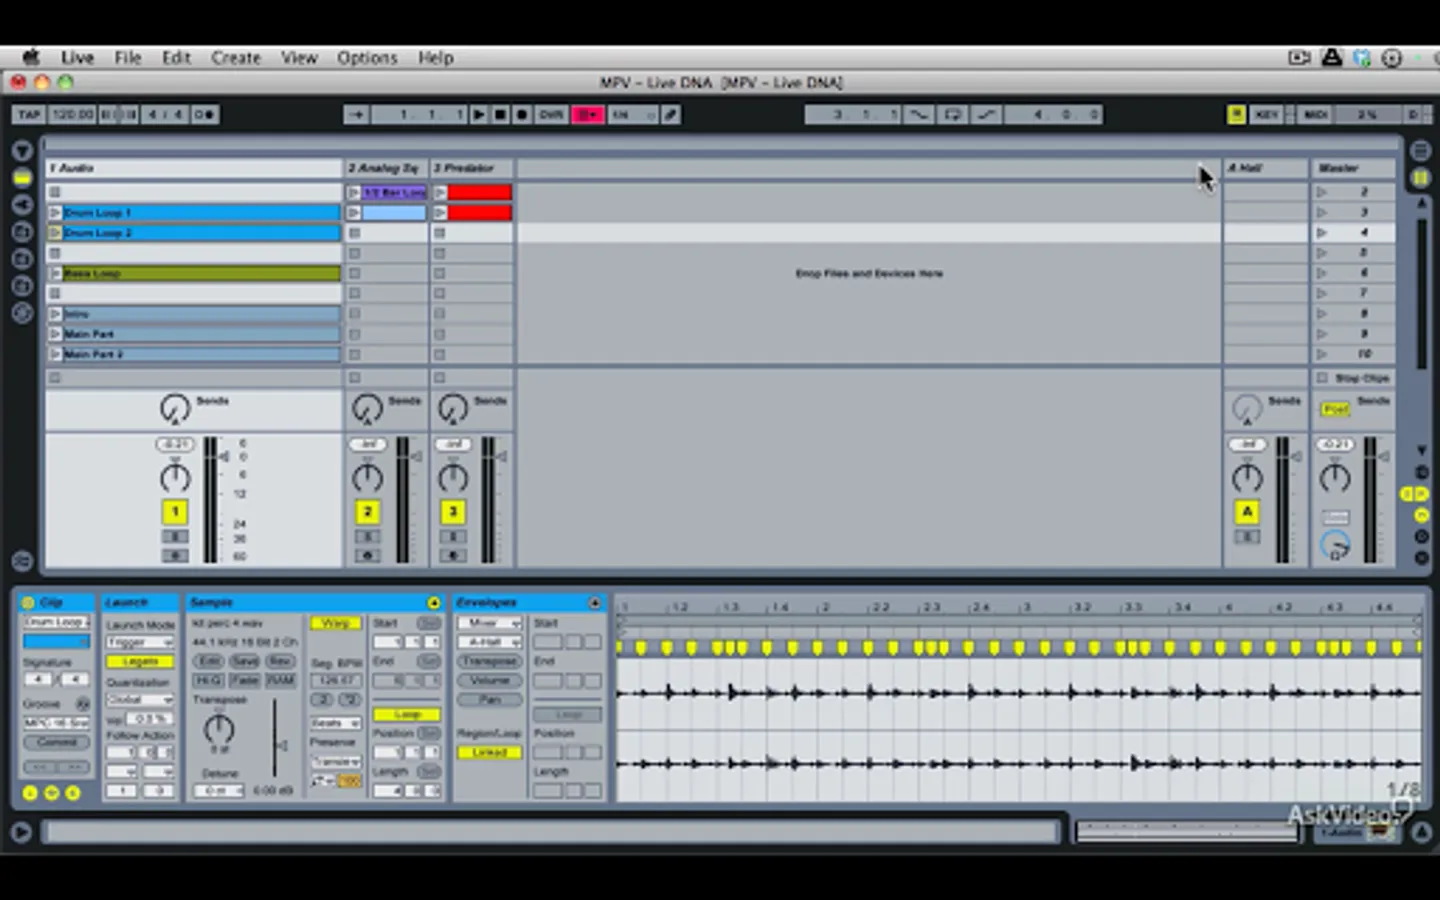Open the Plug-In Devices browser
This screenshot has width=1440, height=900.
tap(22, 205)
